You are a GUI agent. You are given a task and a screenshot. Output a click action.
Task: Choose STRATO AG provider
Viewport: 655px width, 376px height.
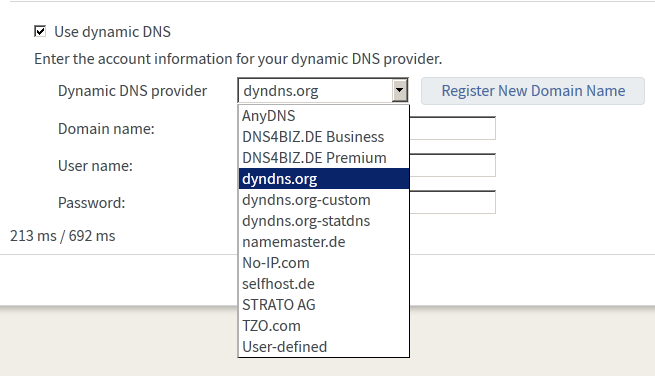324,305
